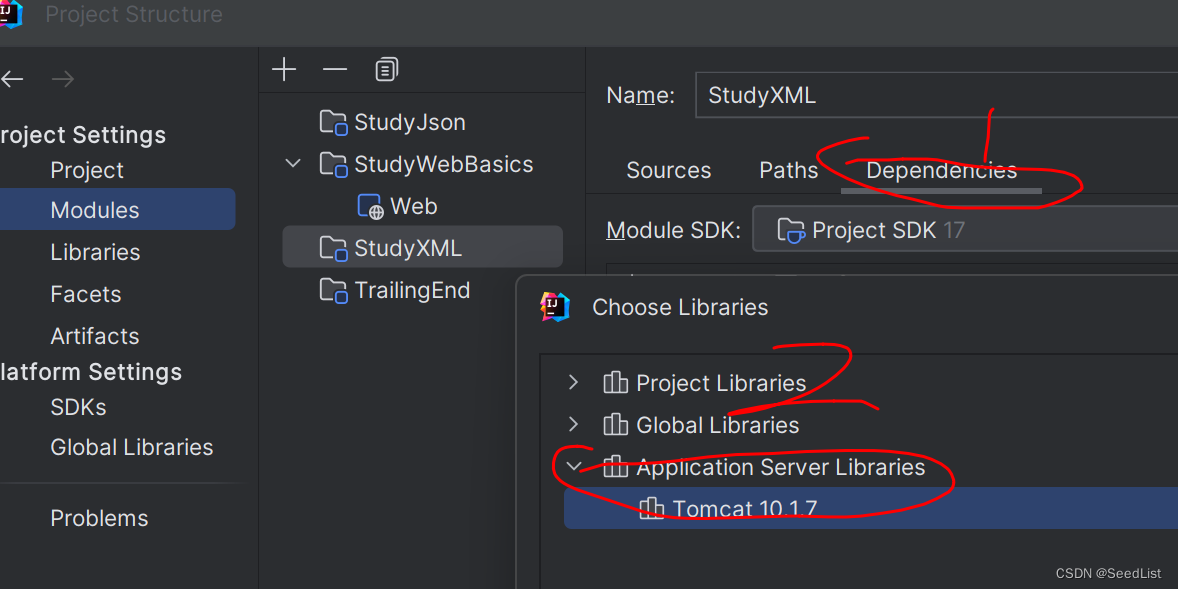Viewport: 1178px width, 589px height.
Task: Expand the Project Libraries node
Action: (574, 383)
